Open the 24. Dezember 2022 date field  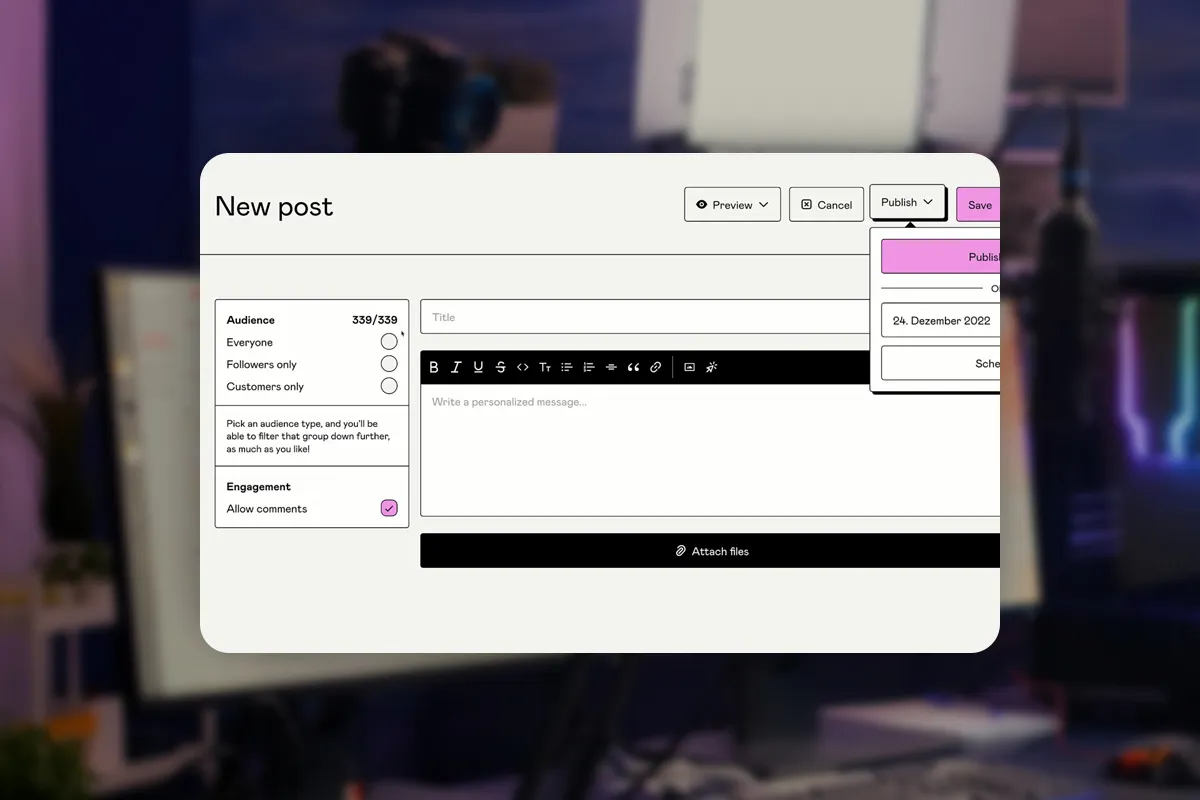tap(940, 320)
